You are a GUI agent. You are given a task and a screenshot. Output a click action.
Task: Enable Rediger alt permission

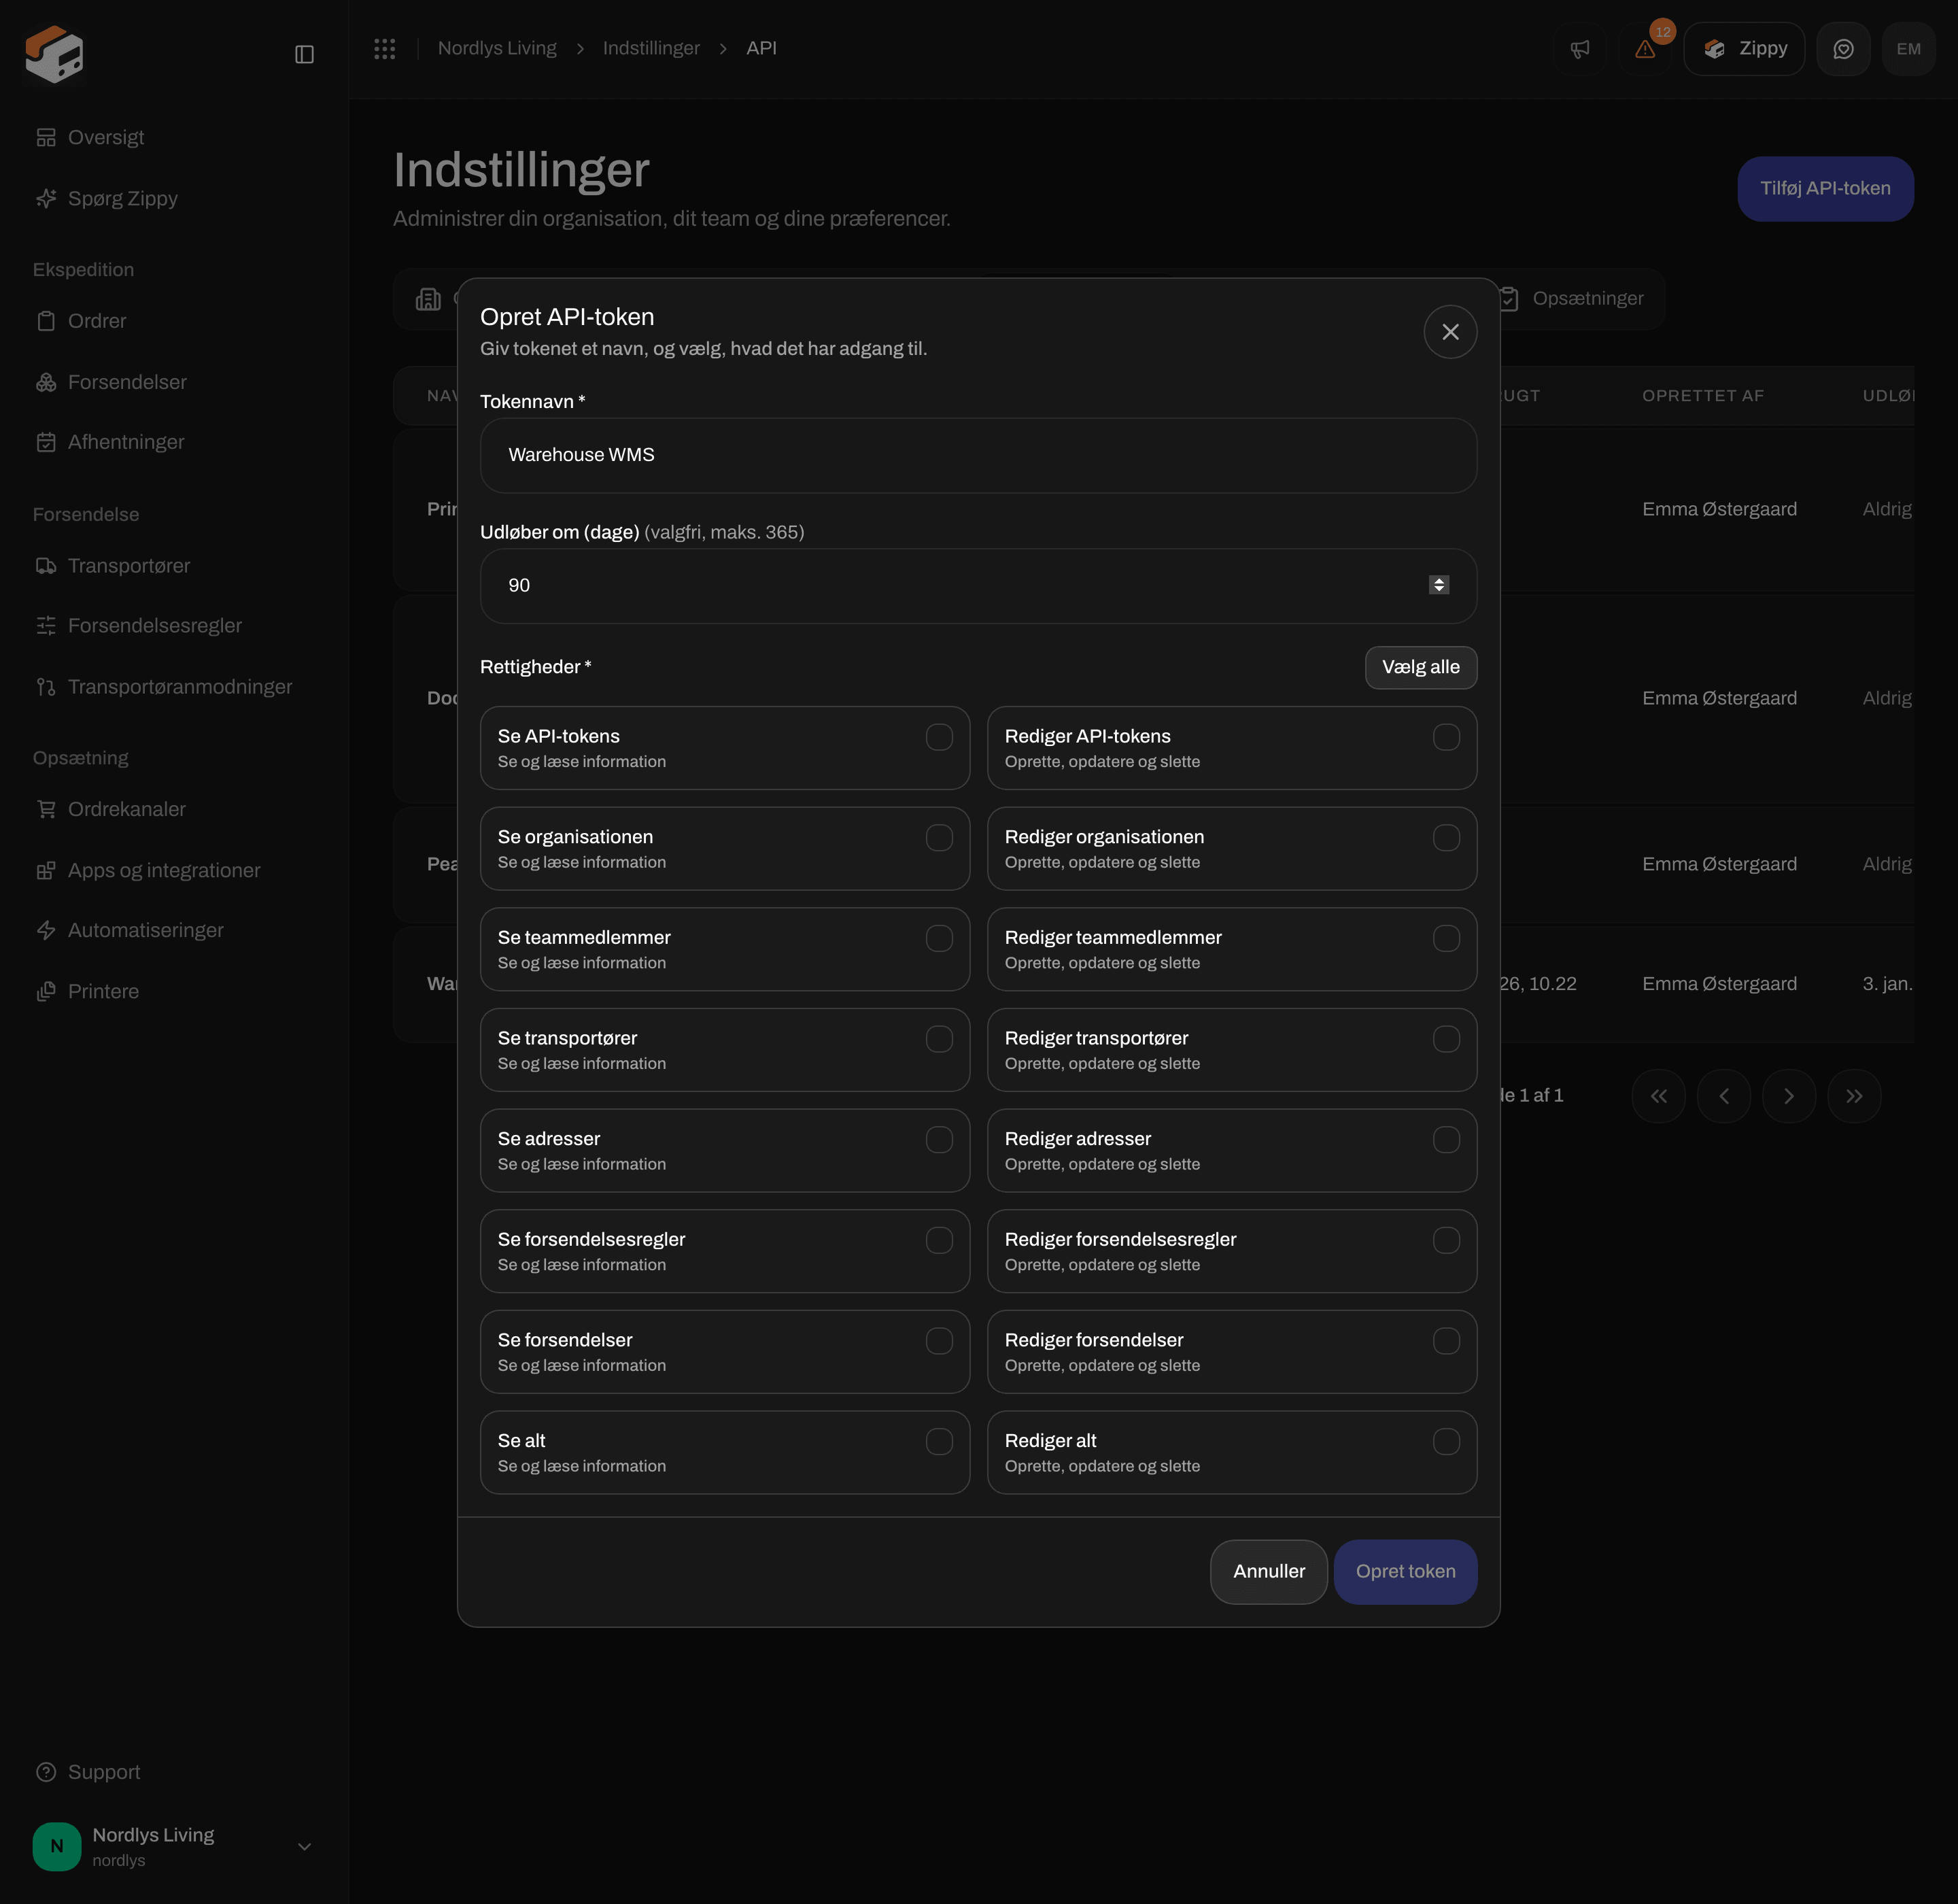[1446, 1442]
